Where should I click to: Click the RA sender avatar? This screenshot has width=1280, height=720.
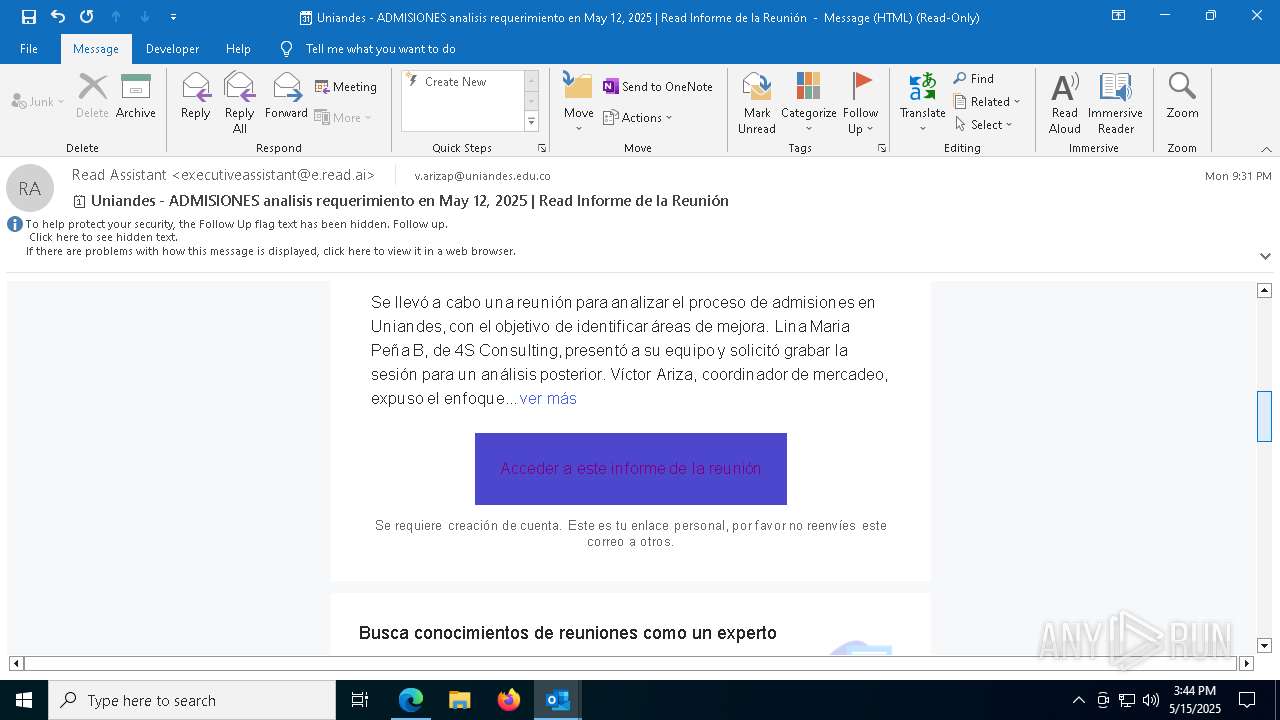pos(30,188)
